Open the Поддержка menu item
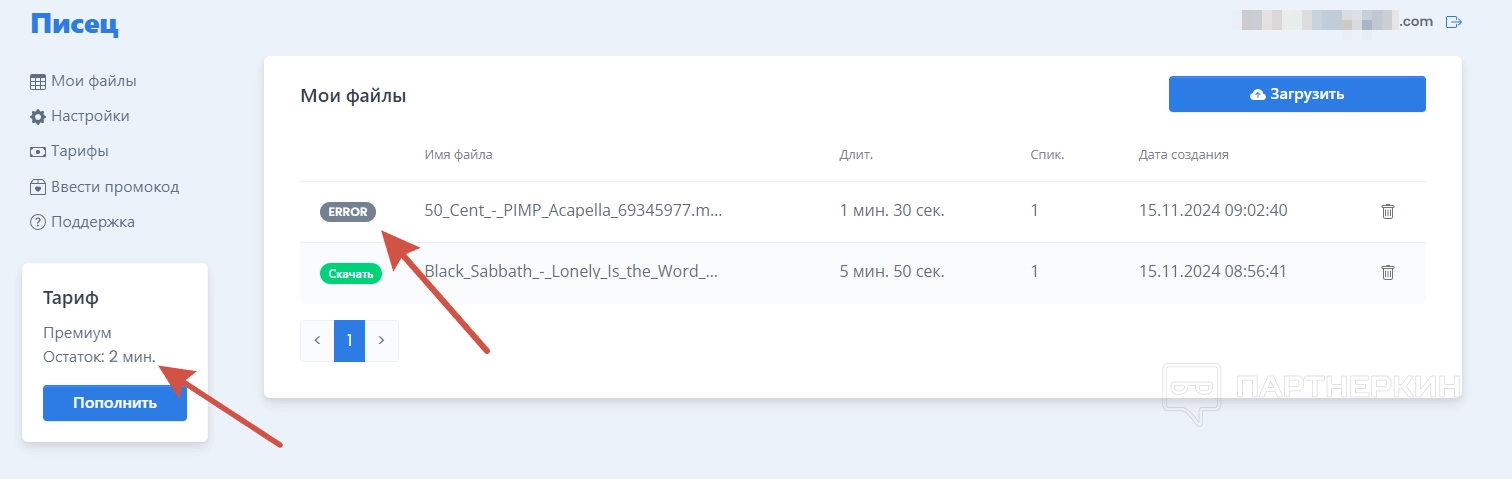 tap(92, 221)
